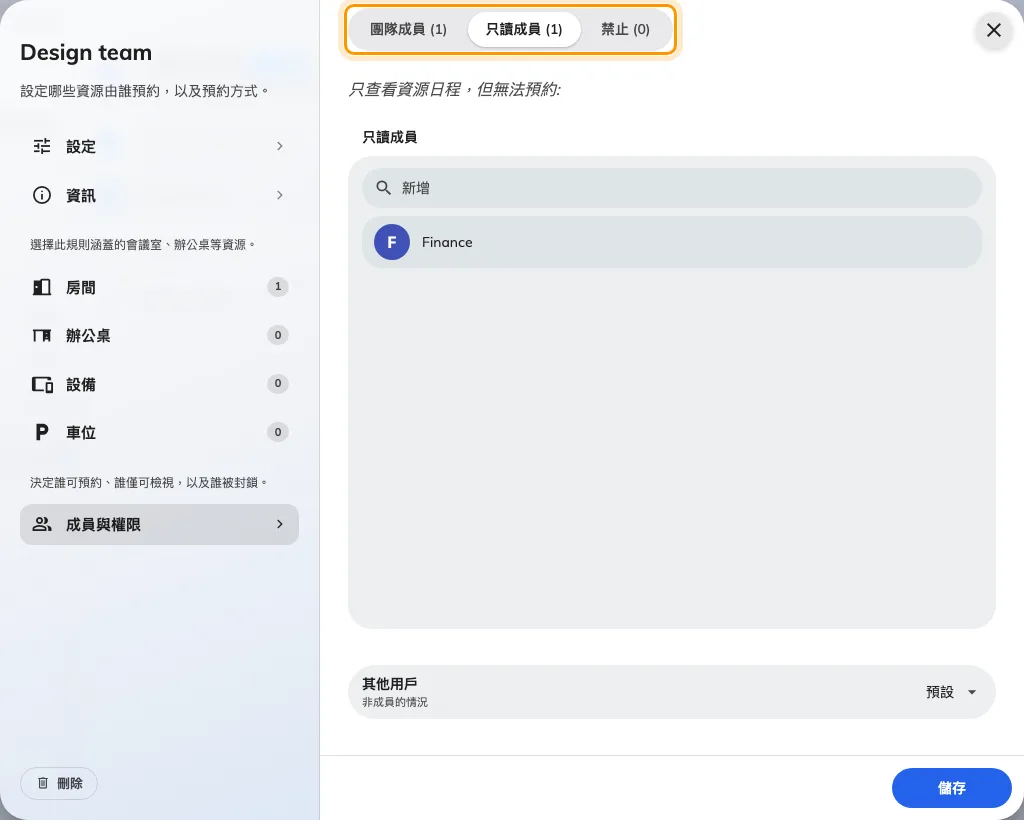Viewport: 1024px width, 820px height.
Task: Switch to the 團隊成員 (1) tab
Action: pos(408,29)
